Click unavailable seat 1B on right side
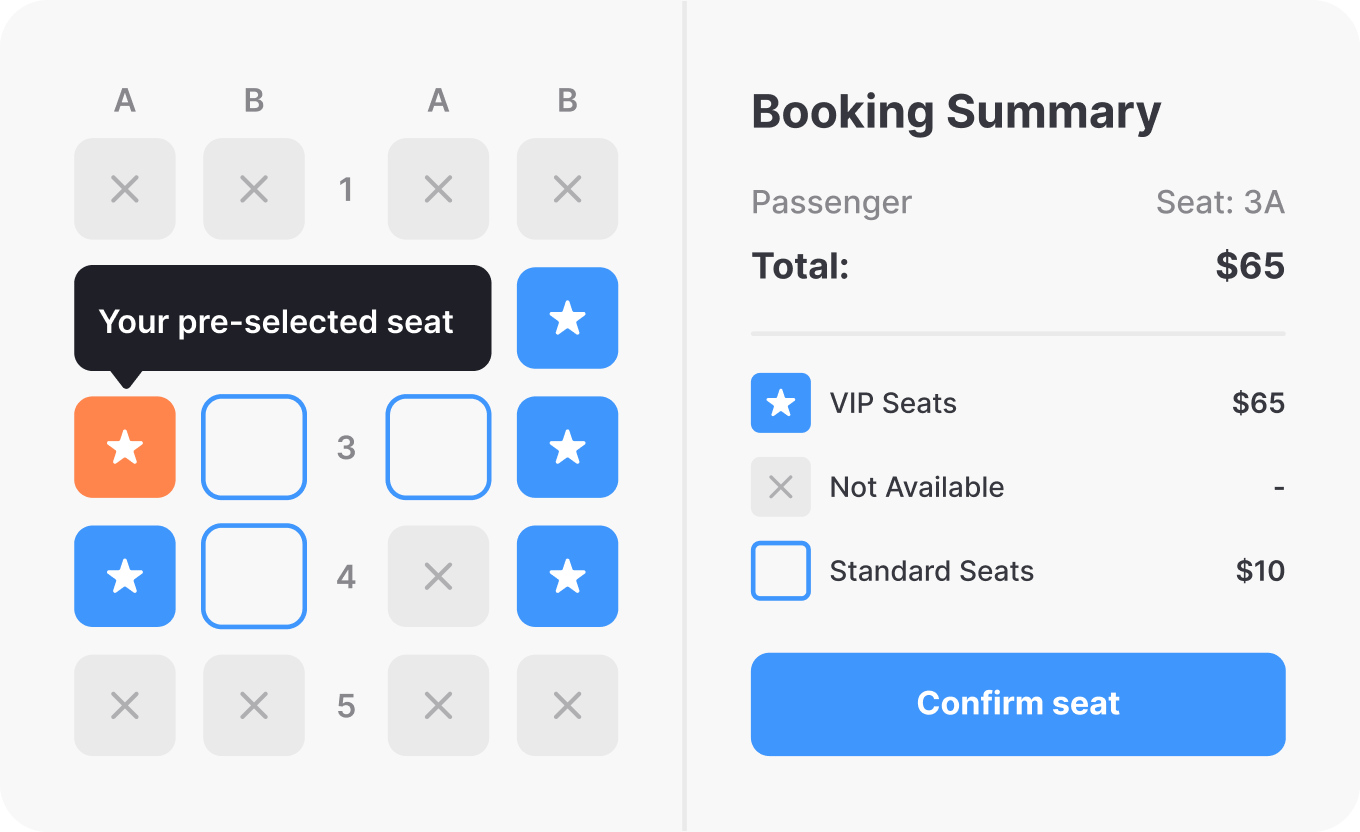Image resolution: width=1360 pixels, height=832 pixels. pos(567,189)
